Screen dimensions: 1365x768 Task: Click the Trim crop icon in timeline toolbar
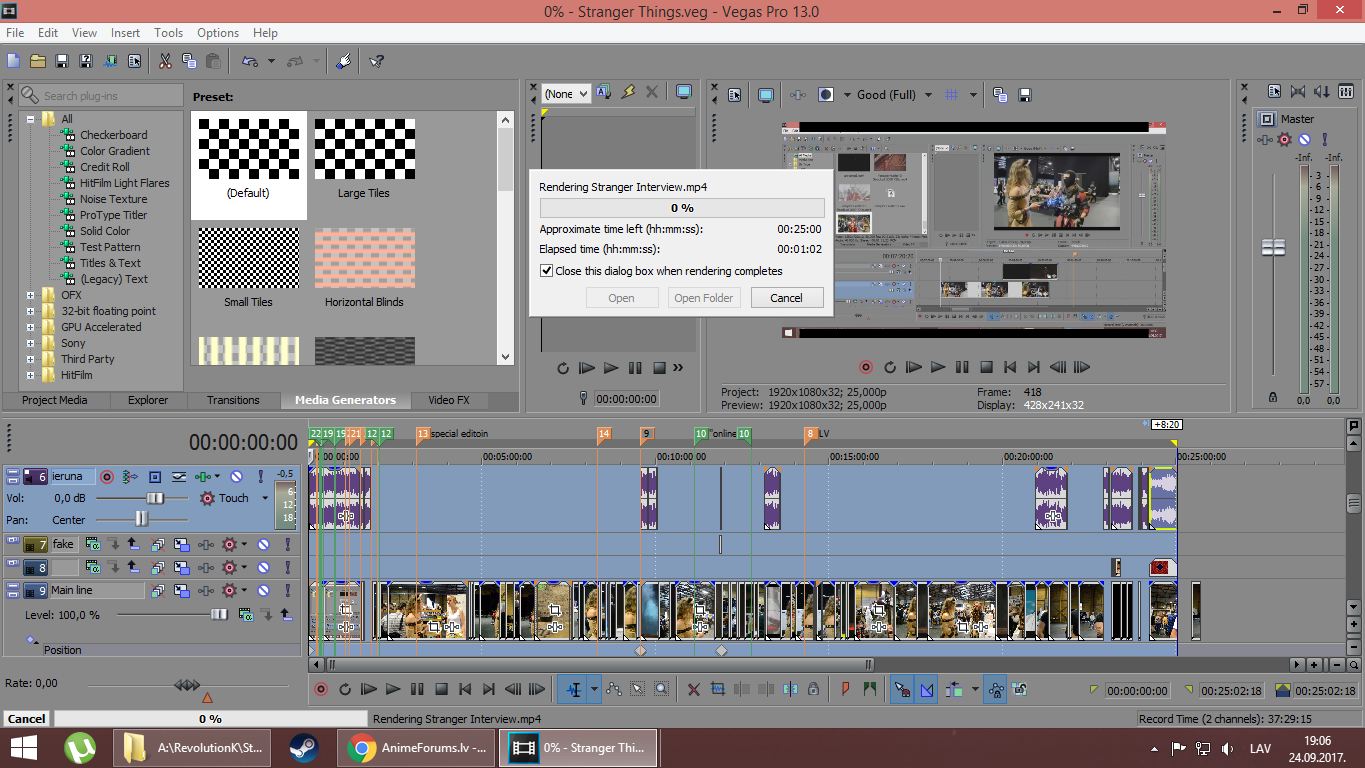(718, 689)
